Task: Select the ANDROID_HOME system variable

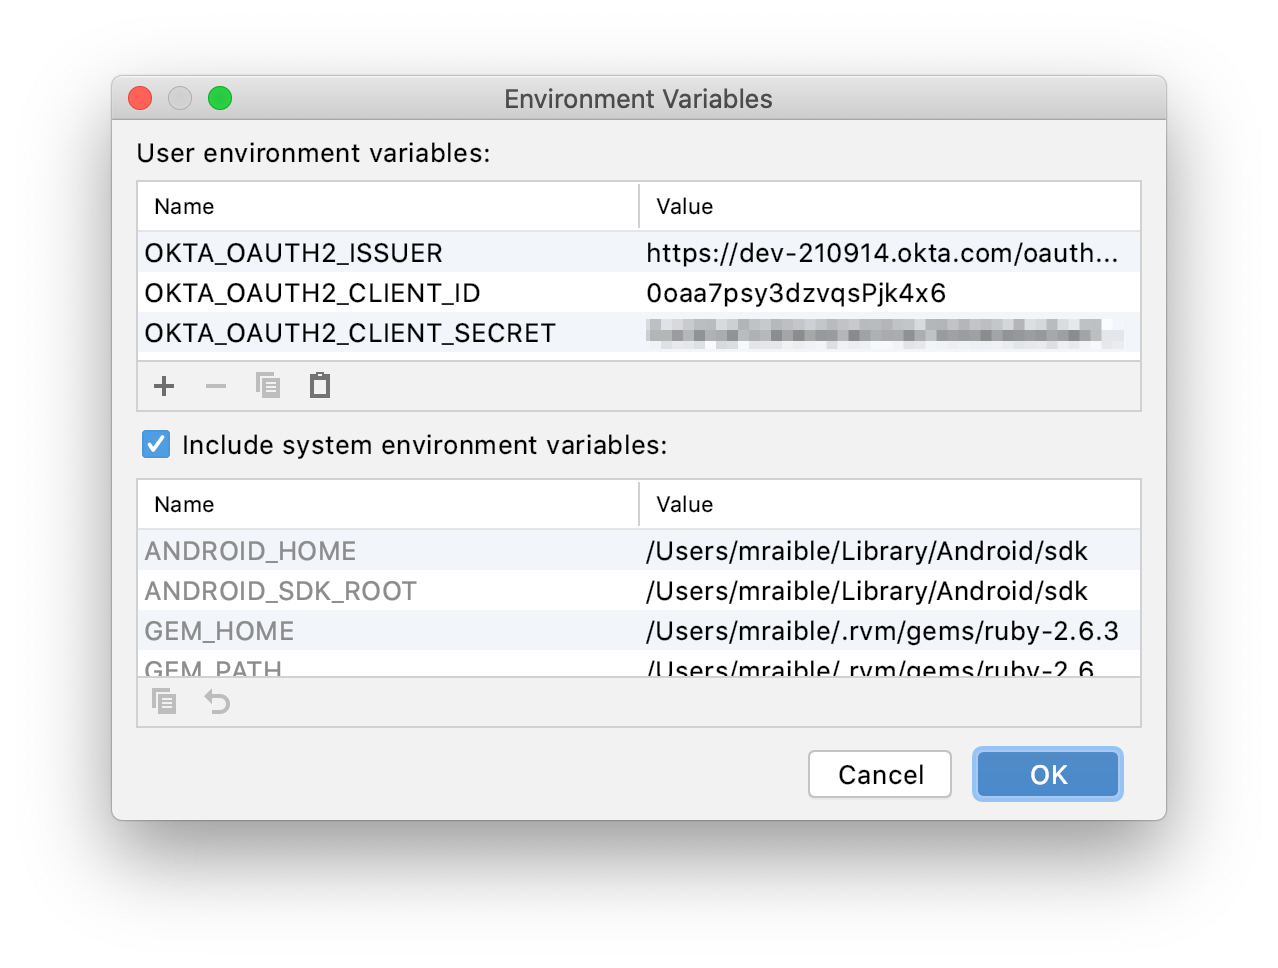Action: [250, 551]
